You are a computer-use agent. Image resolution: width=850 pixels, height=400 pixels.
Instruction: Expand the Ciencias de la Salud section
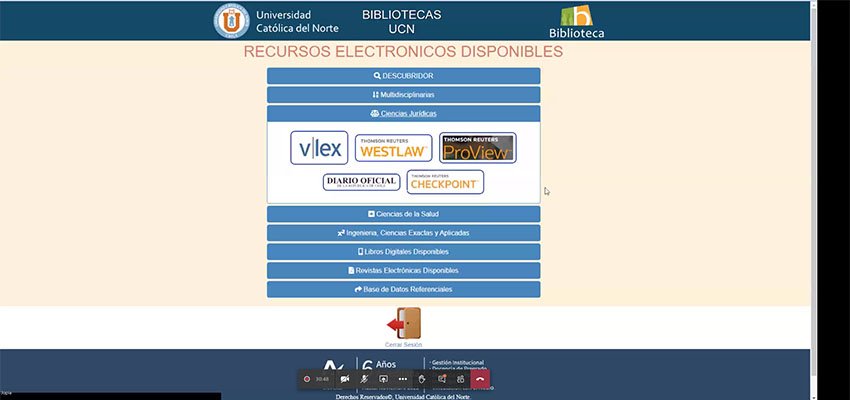[x=403, y=214]
